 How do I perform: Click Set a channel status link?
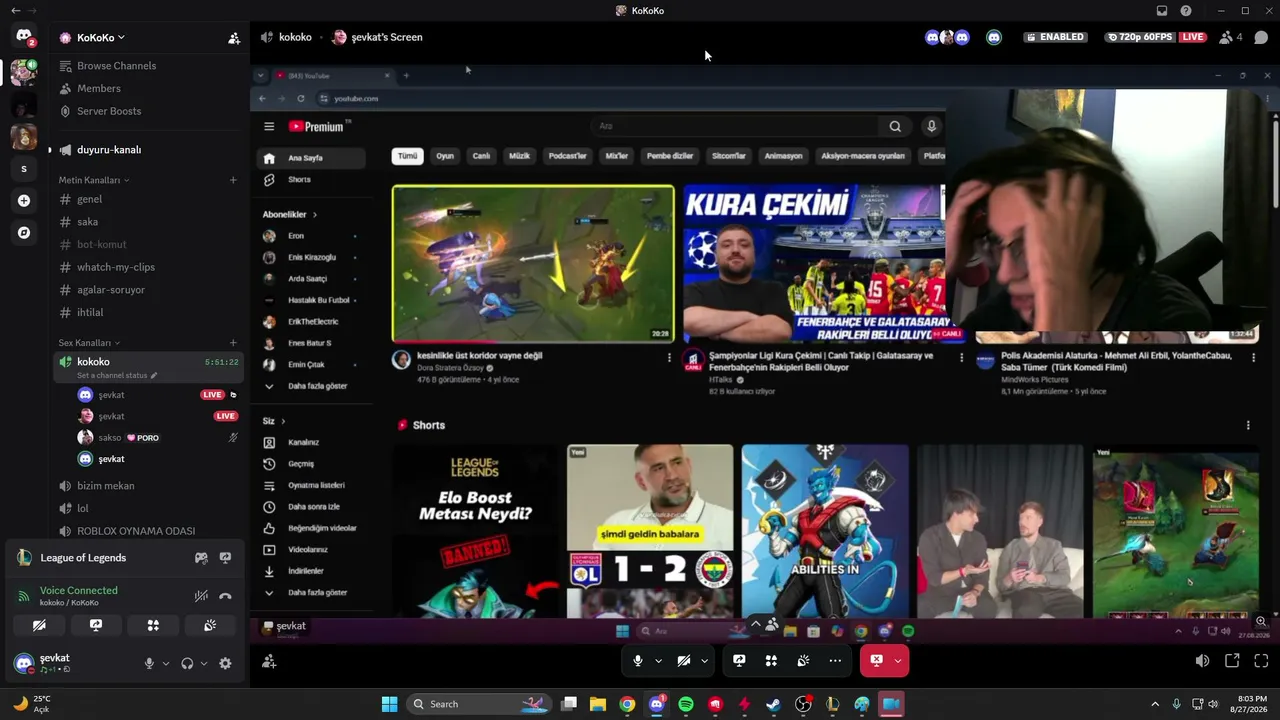pos(117,376)
